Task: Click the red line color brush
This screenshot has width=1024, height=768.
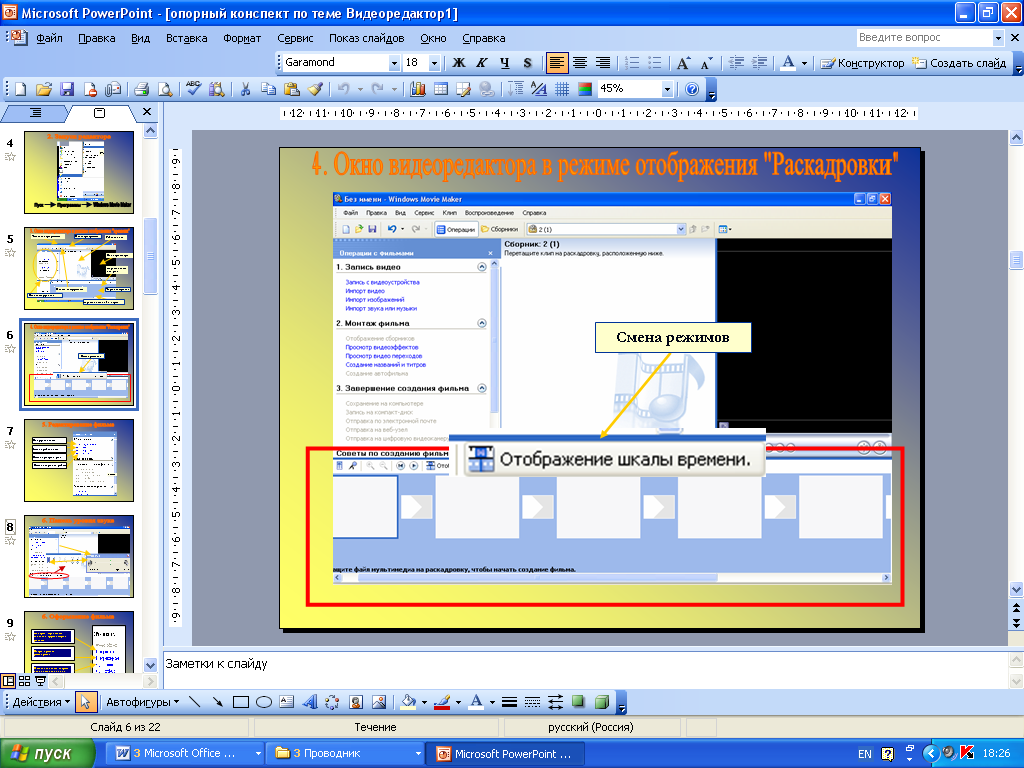Action: point(443,702)
